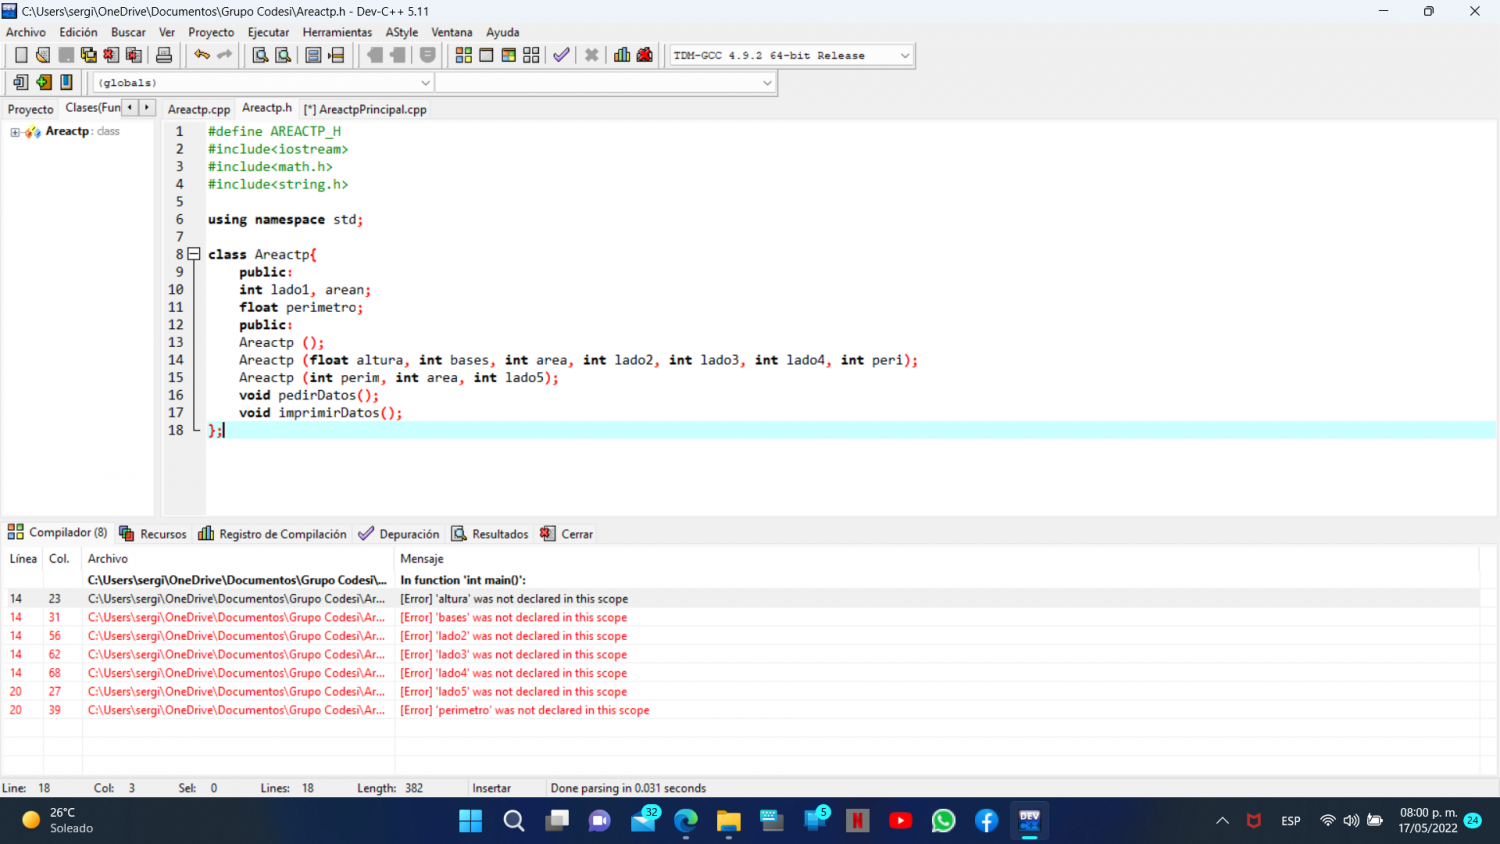Click "void pedirDatos();" code line

point(309,395)
